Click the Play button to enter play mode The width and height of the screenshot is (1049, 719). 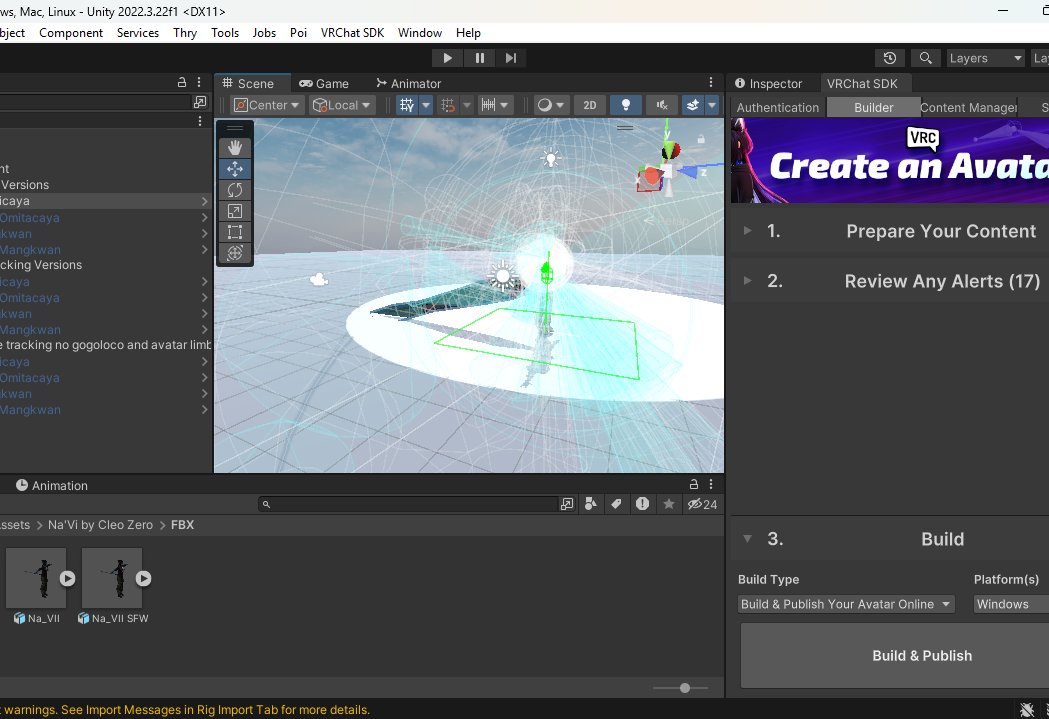(x=448, y=58)
